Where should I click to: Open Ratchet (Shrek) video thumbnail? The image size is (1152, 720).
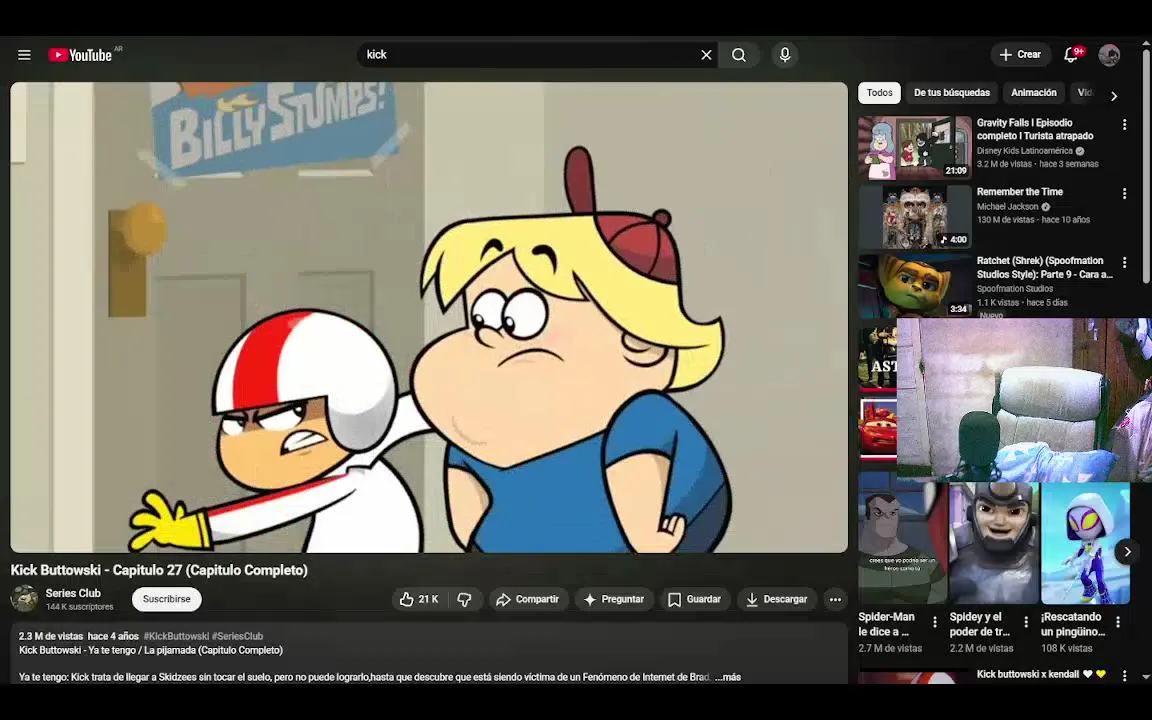point(915,286)
